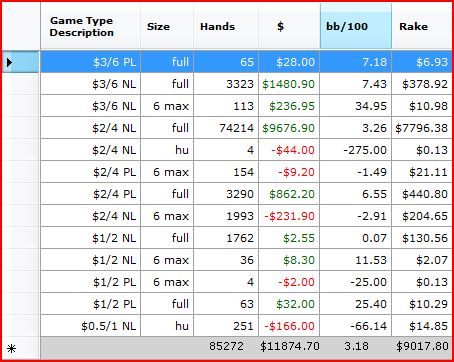Click the $9017.80 total rake cell
Image resolution: width=454 pixels, height=362 pixels.
point(422,347)
